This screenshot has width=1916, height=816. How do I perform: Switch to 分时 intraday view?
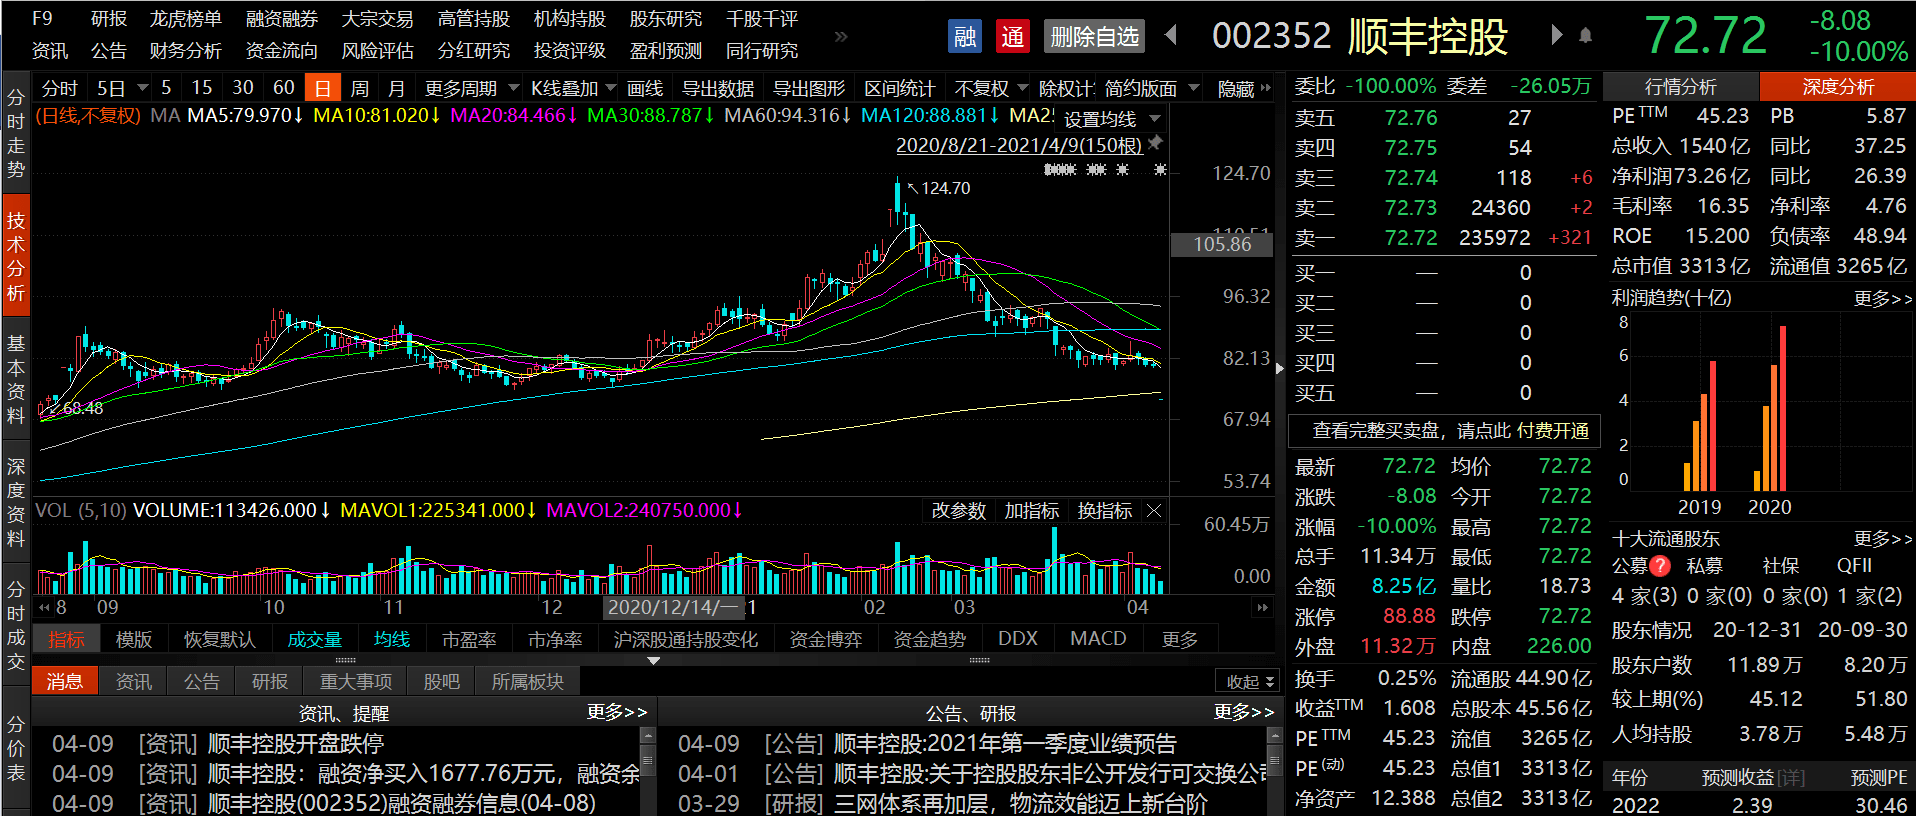pyautogui.click(x=59, y=88)
